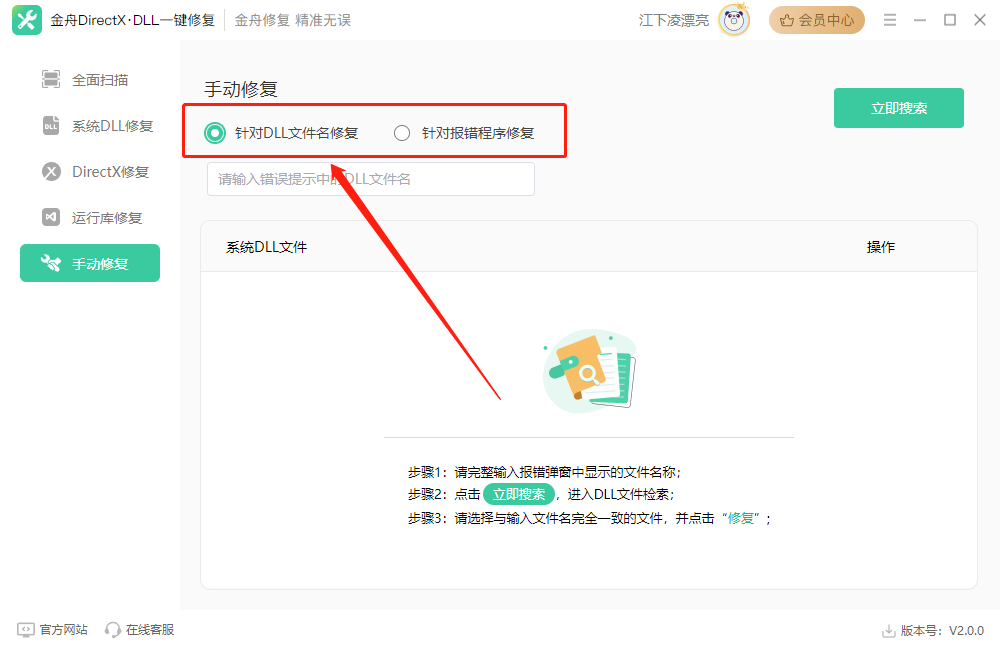Click the 官方网站 monitor icon
Viewport: 1000px width, 650px height.
pyautogui.click(x=26, y=630)
